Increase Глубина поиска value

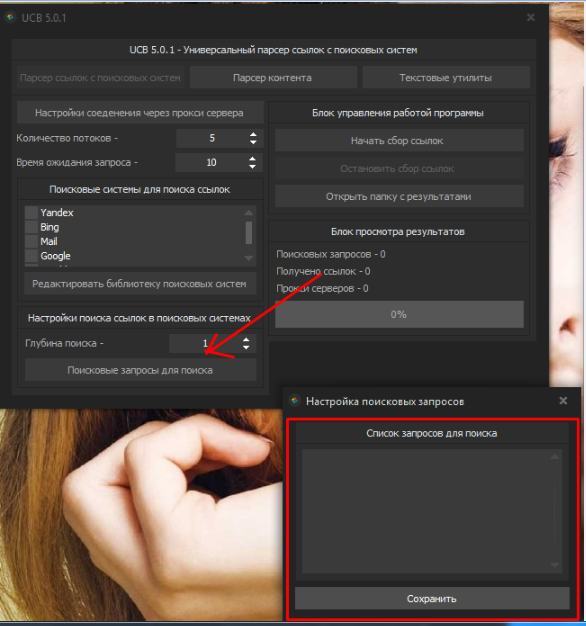(x=246, y=339)
